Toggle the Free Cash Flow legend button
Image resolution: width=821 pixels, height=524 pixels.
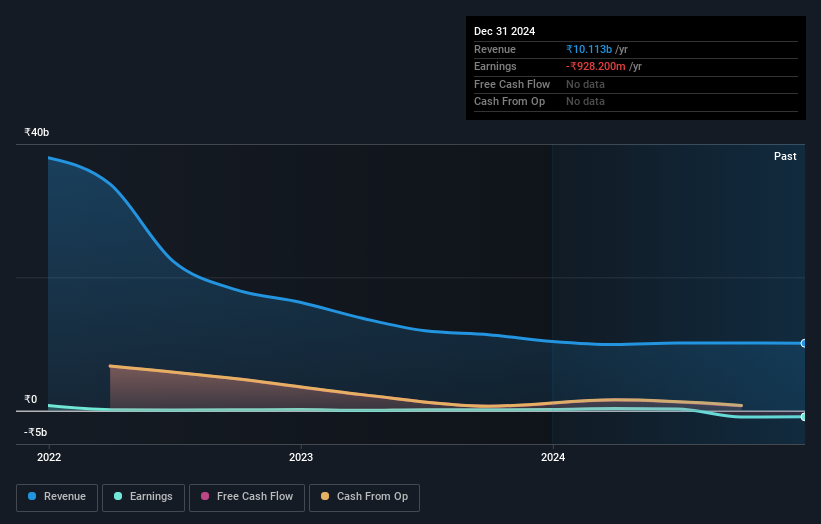pos(247,497)
